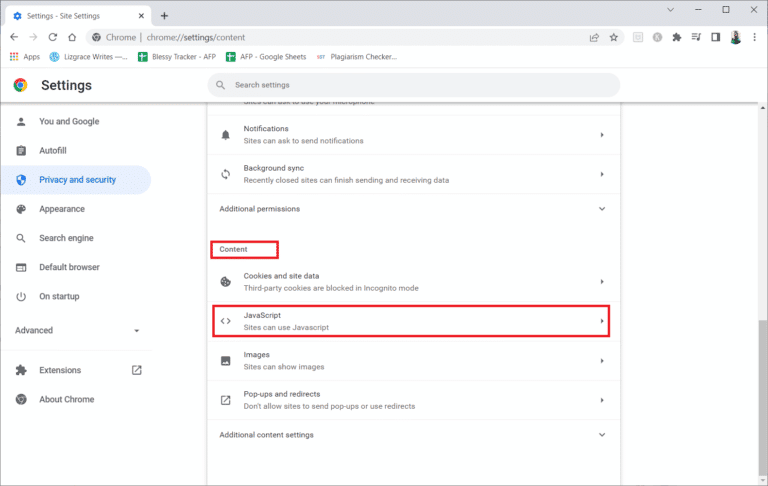
Task: Open Pop-ups and redirects settings
Action: [x=414, y=400]
